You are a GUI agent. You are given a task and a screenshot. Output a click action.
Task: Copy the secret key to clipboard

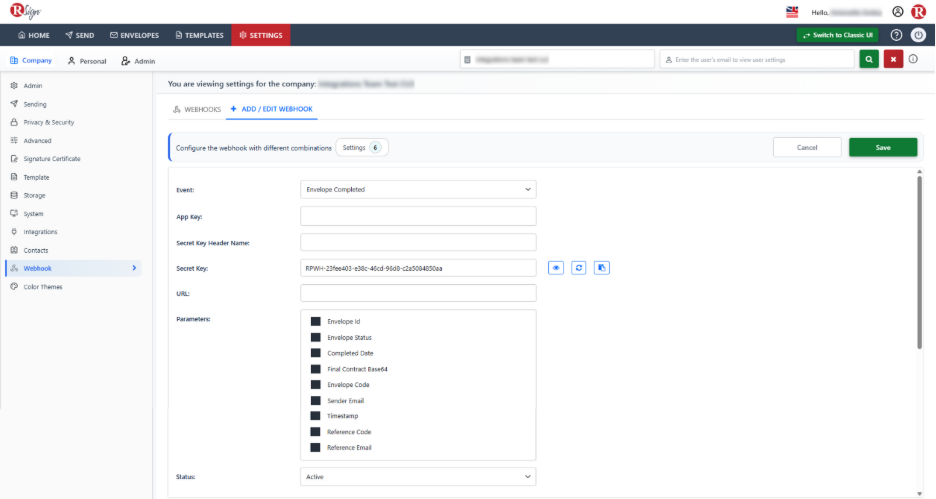(602, 268)
